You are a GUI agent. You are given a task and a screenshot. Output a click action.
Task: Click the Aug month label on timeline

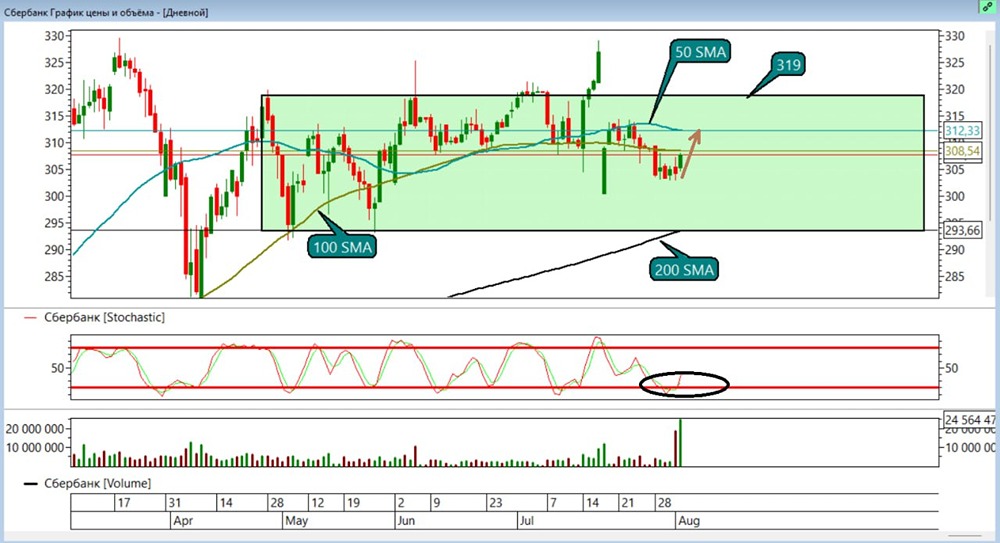689,521
